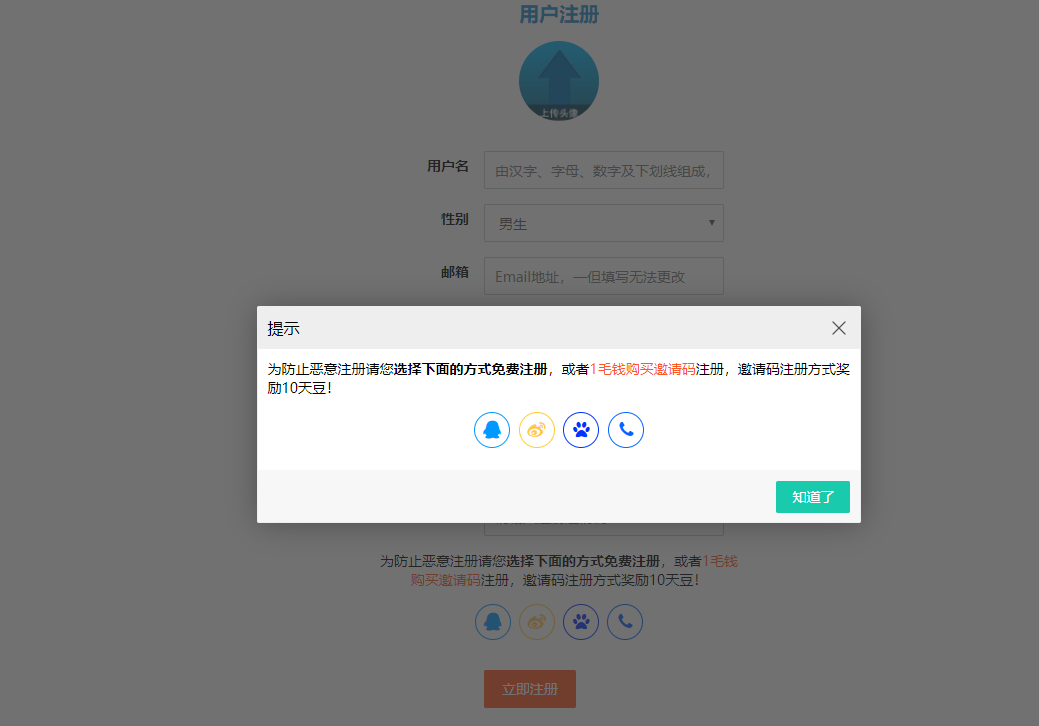1039x726 pixels.
Task: Click the QQ penguin icon in the dialog
Action: pyautogui.click(x=492, y=430)
